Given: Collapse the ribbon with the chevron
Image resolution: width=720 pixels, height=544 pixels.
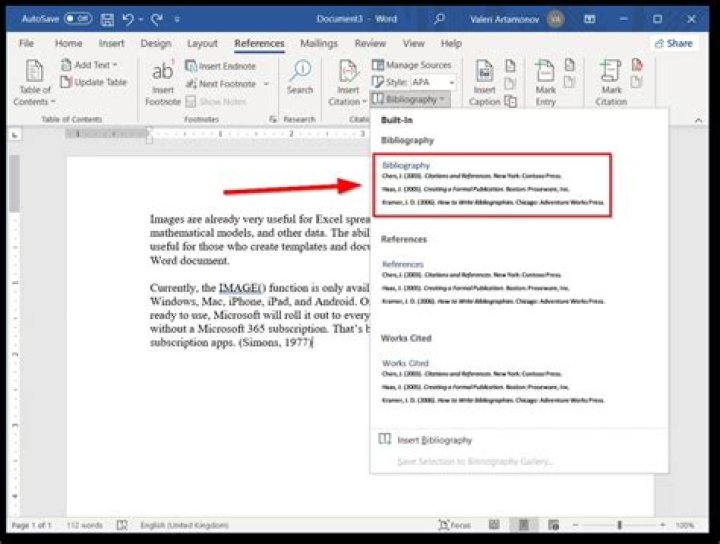Looking at the screenshot, I should tap(698, 120).
